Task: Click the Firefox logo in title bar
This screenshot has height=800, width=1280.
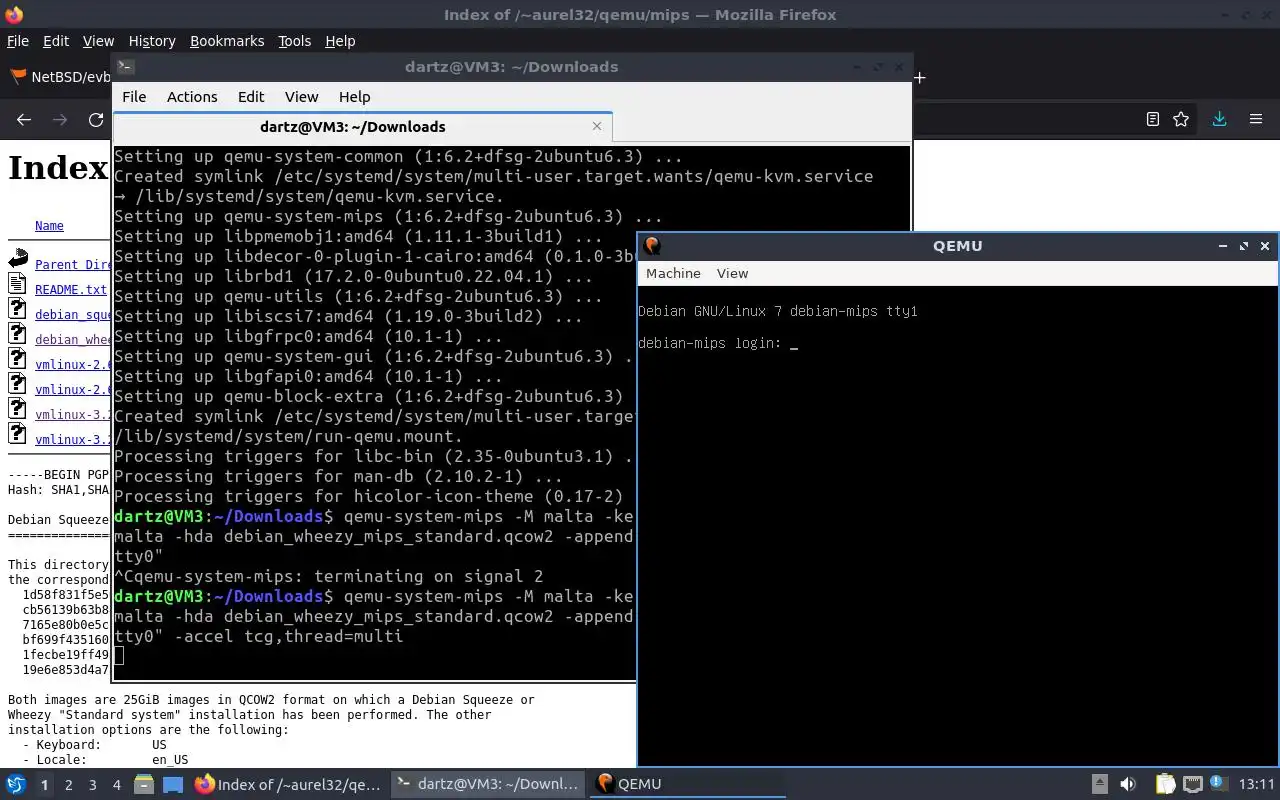Action: pyautogui.click(x=13, y=14)
